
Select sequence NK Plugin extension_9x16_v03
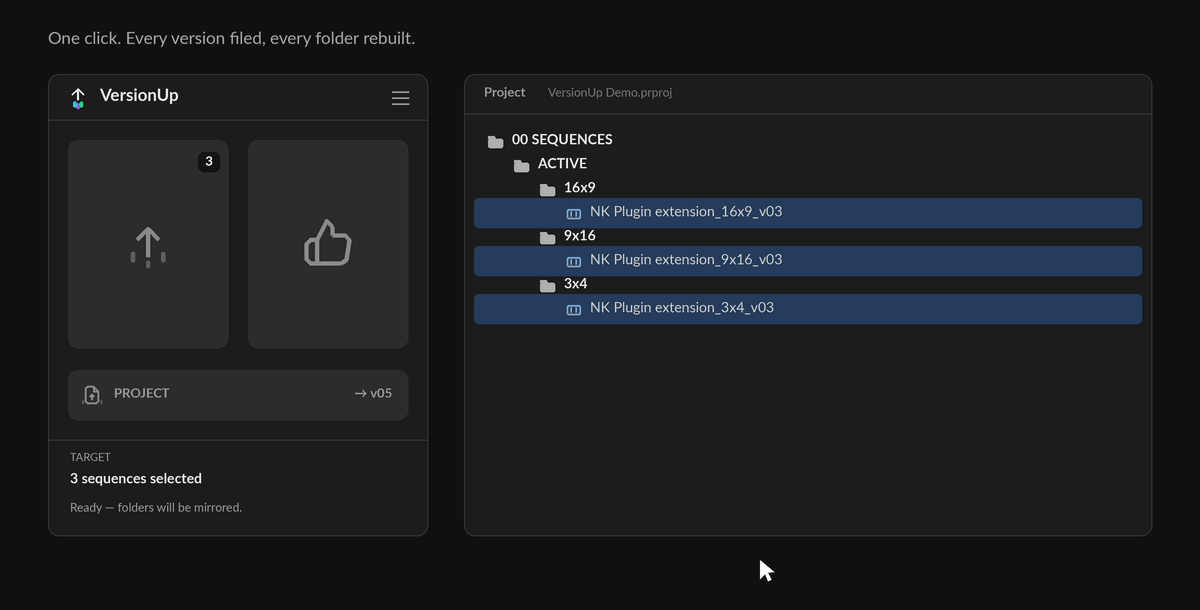click(x=808, y=261)
